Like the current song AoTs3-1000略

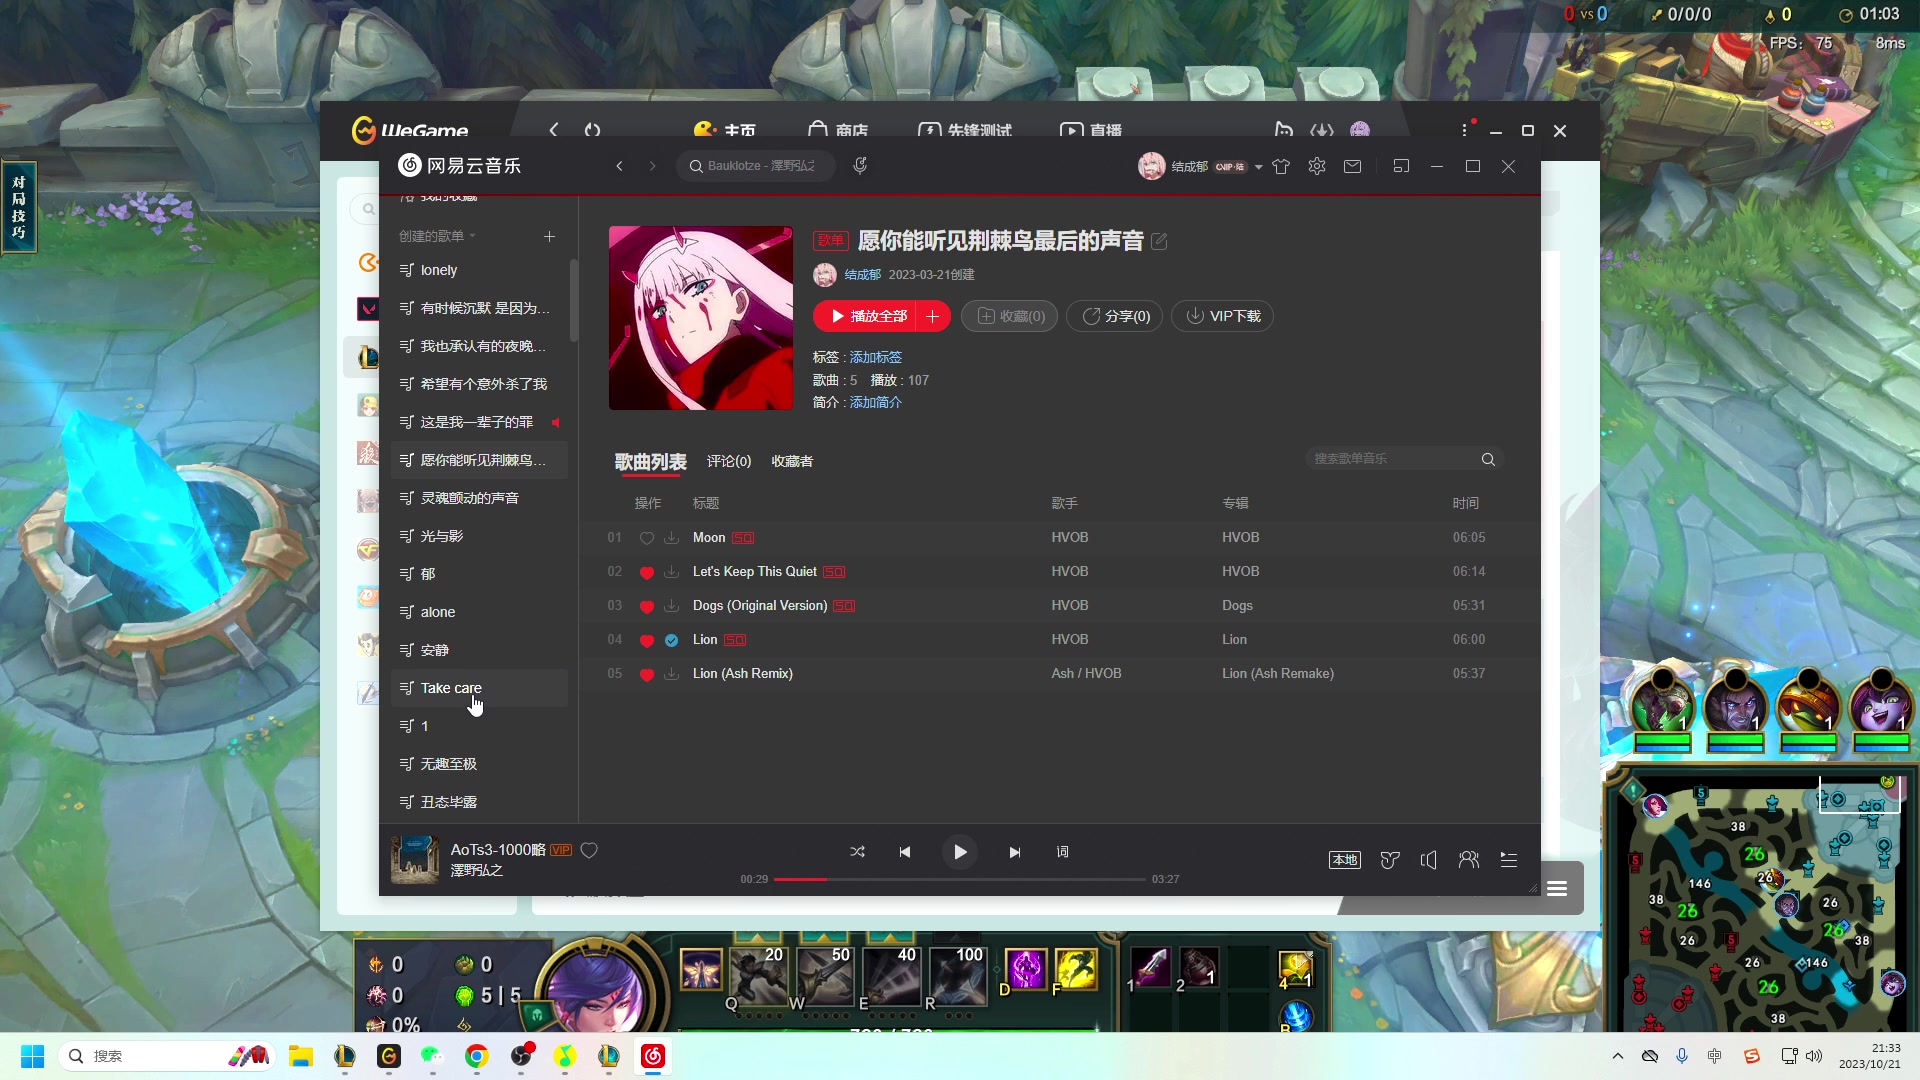click(x=589, y=850)
